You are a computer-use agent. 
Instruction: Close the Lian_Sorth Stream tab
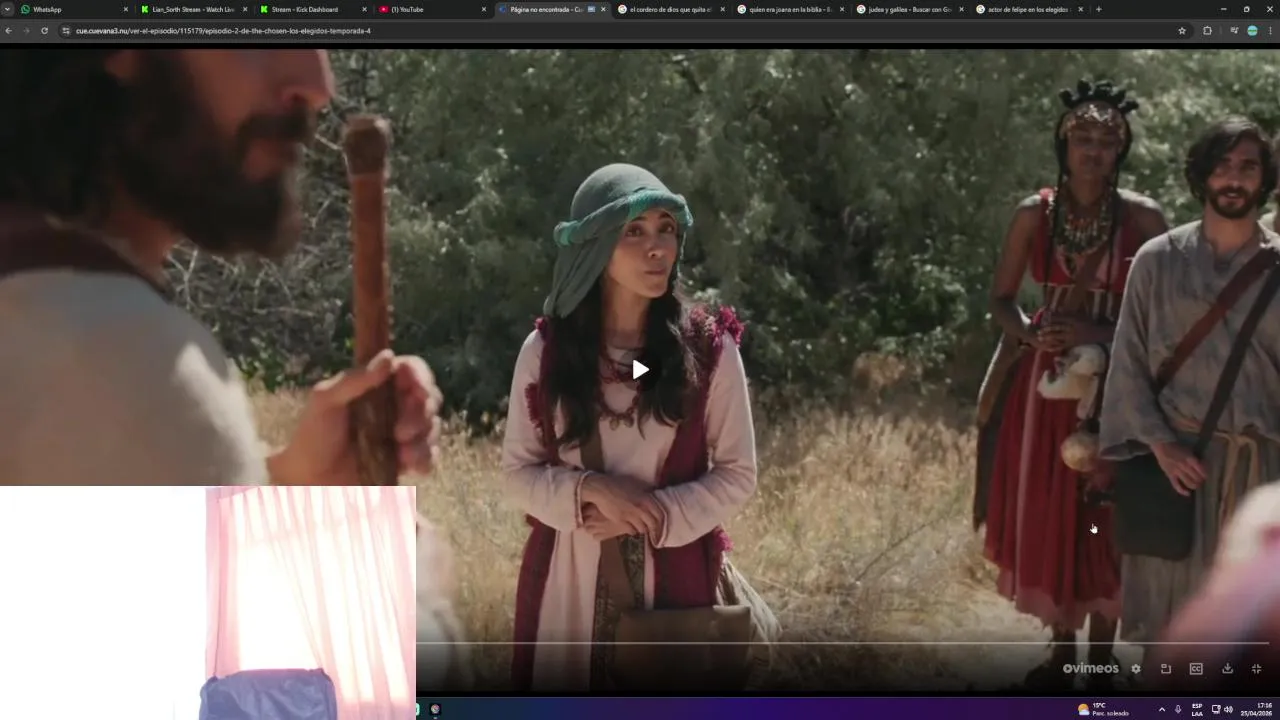245,9
